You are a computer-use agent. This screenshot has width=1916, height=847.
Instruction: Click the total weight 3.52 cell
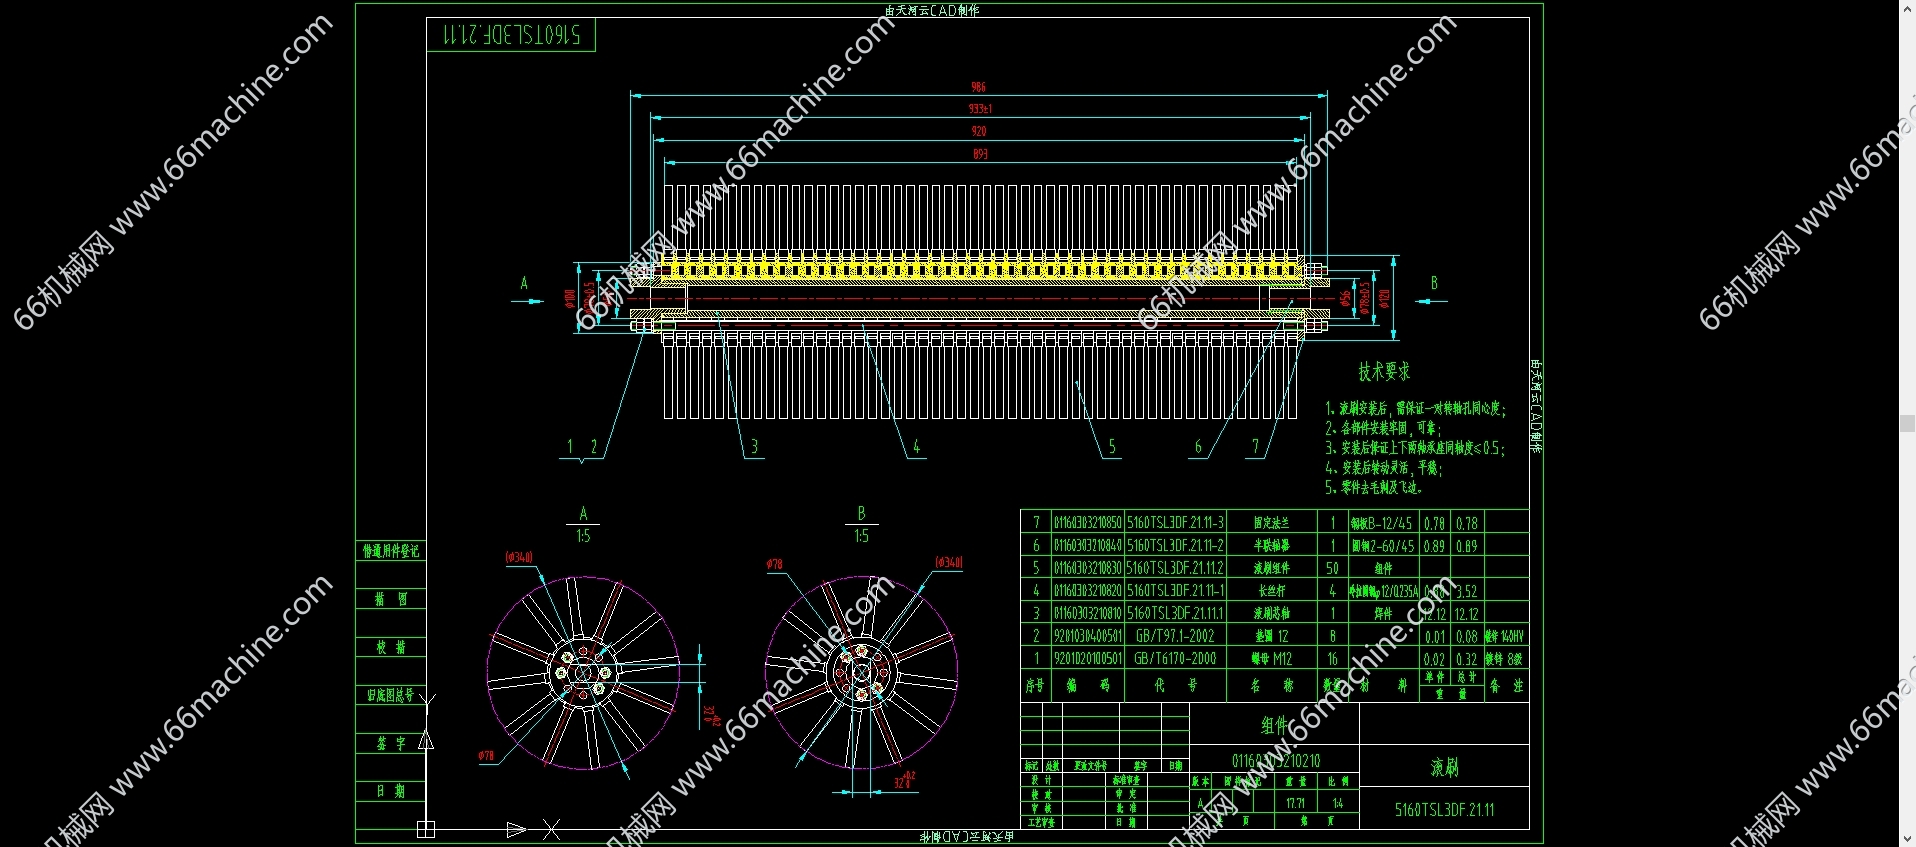pyautogui.click(x=1466, y=591)
